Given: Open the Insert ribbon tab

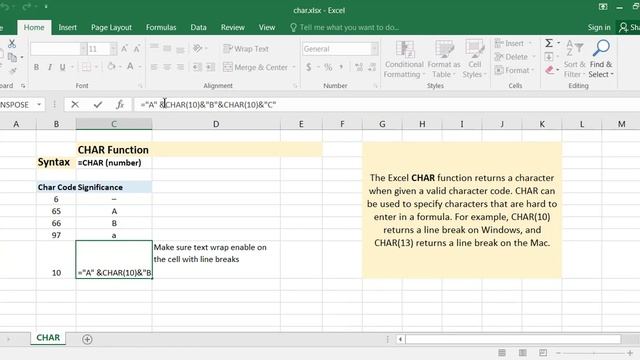Looking at the screenshot, I should coord(67,27).
